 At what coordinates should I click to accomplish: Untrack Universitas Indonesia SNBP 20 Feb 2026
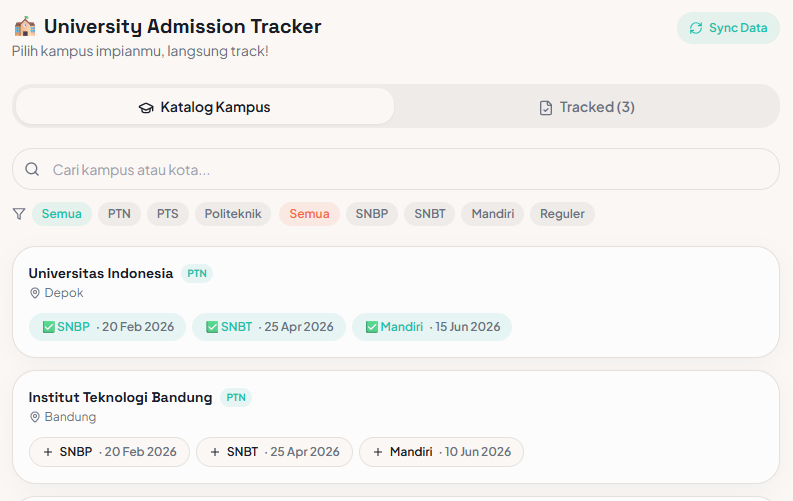107,327
